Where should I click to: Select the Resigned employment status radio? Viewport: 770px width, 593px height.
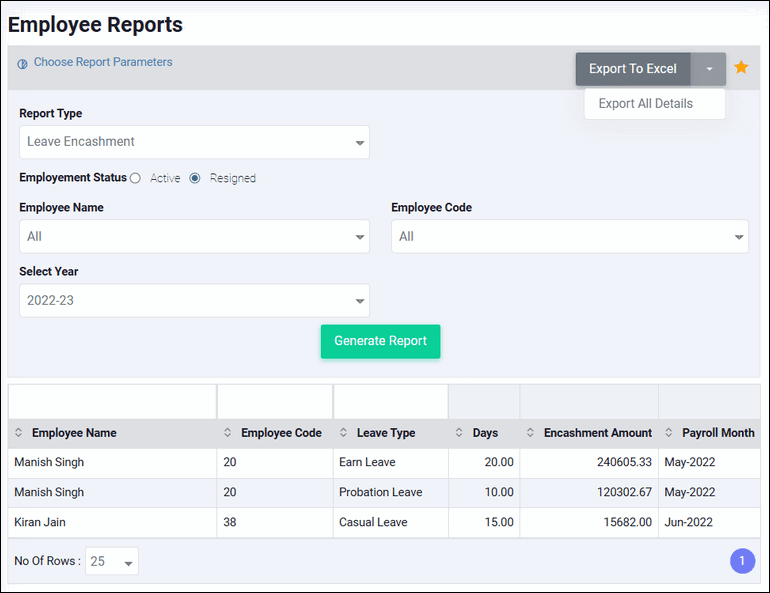tap(195, 178)
